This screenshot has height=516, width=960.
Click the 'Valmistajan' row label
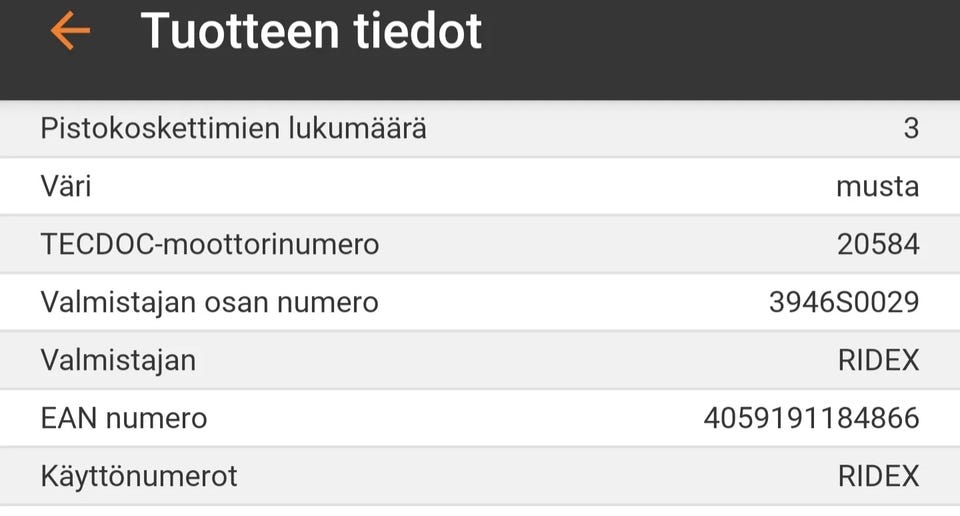click(118, 360)
